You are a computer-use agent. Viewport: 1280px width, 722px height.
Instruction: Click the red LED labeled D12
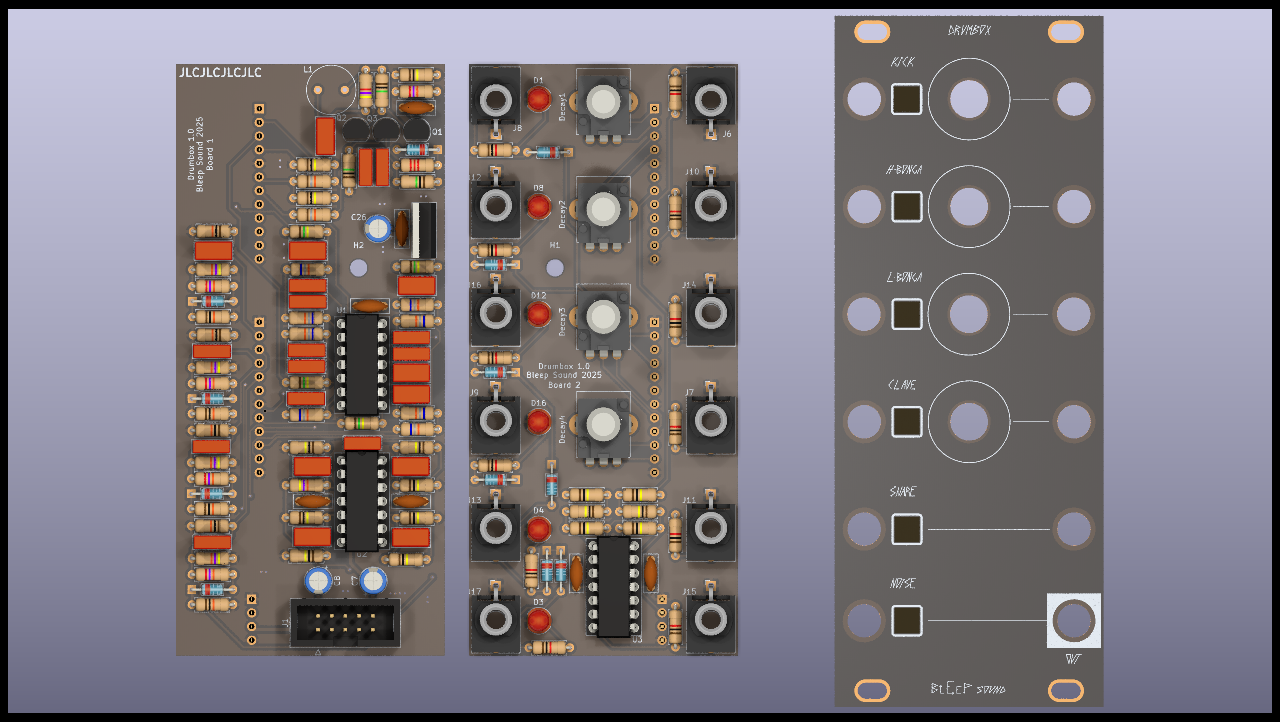click(x=538, y=314)
